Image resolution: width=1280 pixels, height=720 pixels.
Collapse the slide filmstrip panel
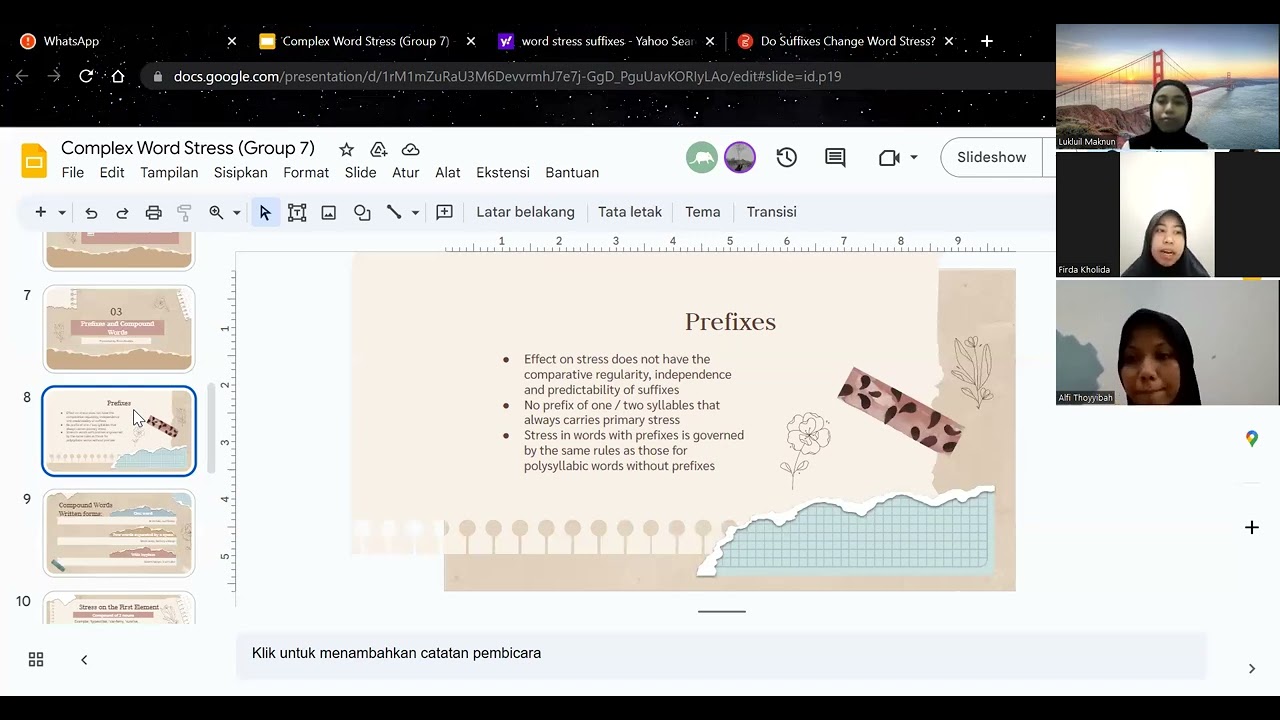84,659
